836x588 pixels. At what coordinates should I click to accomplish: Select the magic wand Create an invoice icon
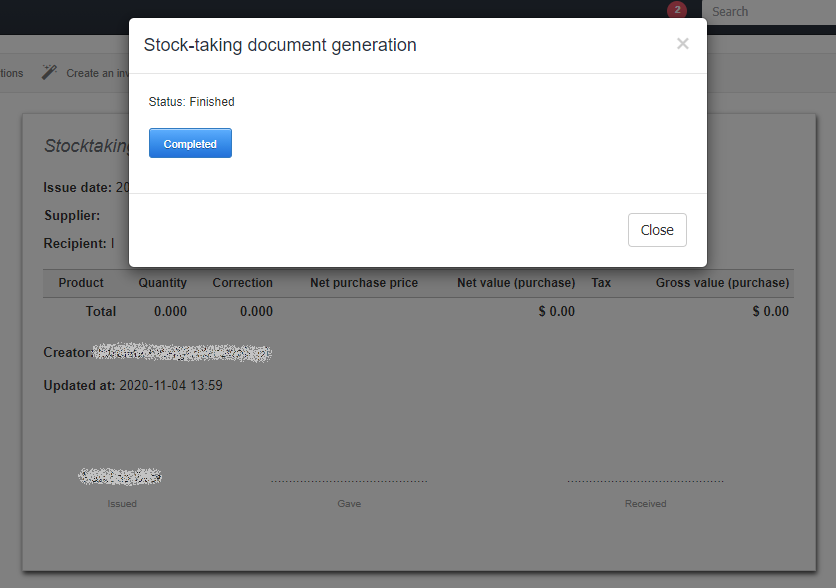coord(49,72)
